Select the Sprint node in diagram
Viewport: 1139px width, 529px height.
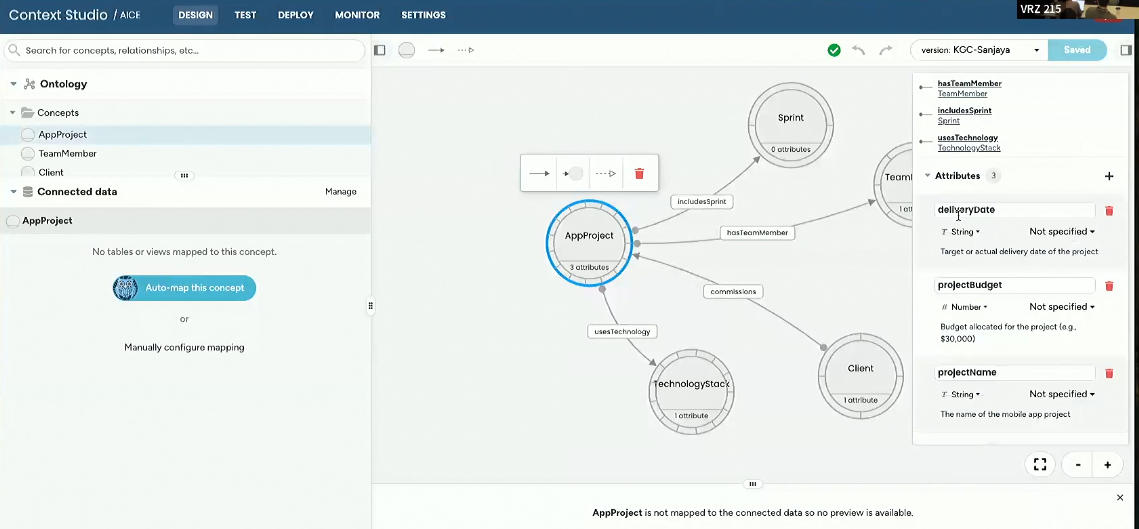[791, 124]
